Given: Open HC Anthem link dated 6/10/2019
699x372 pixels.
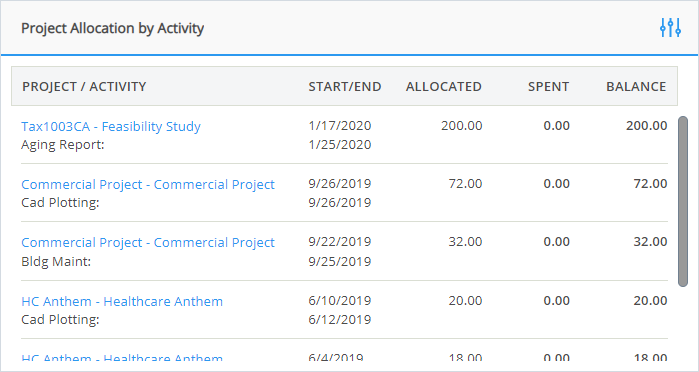Looking at the screenshot, I should click(x=122, y=302).
